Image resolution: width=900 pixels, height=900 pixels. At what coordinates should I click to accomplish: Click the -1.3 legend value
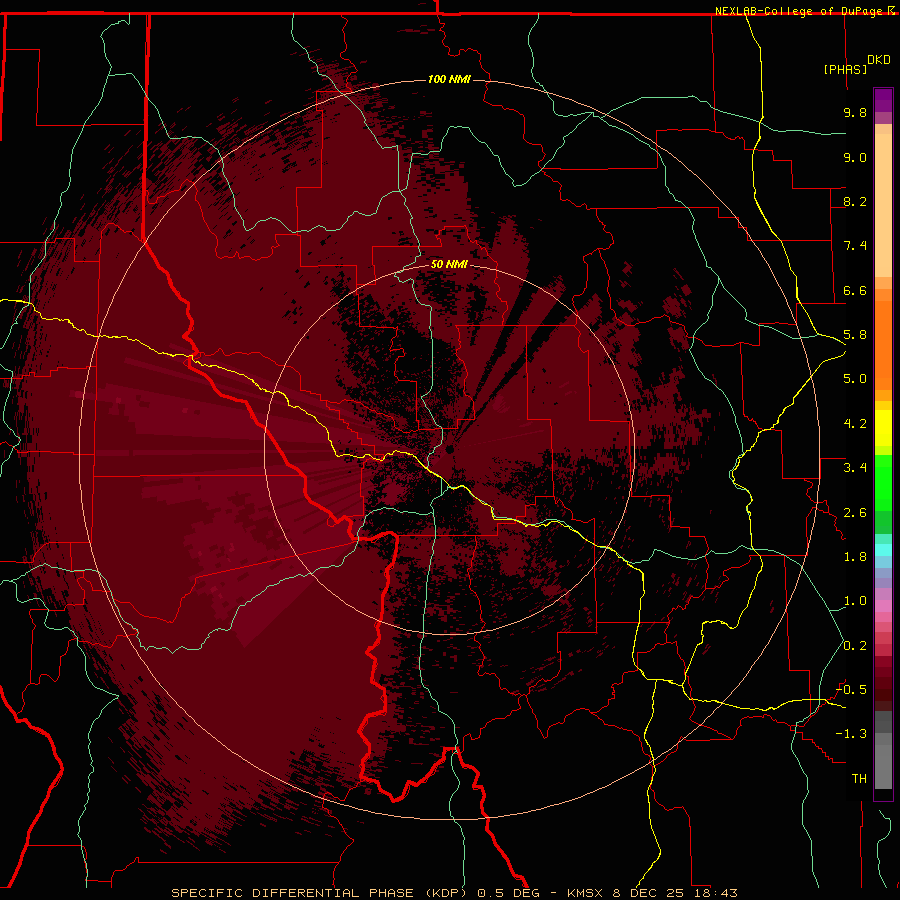(851, 734)
